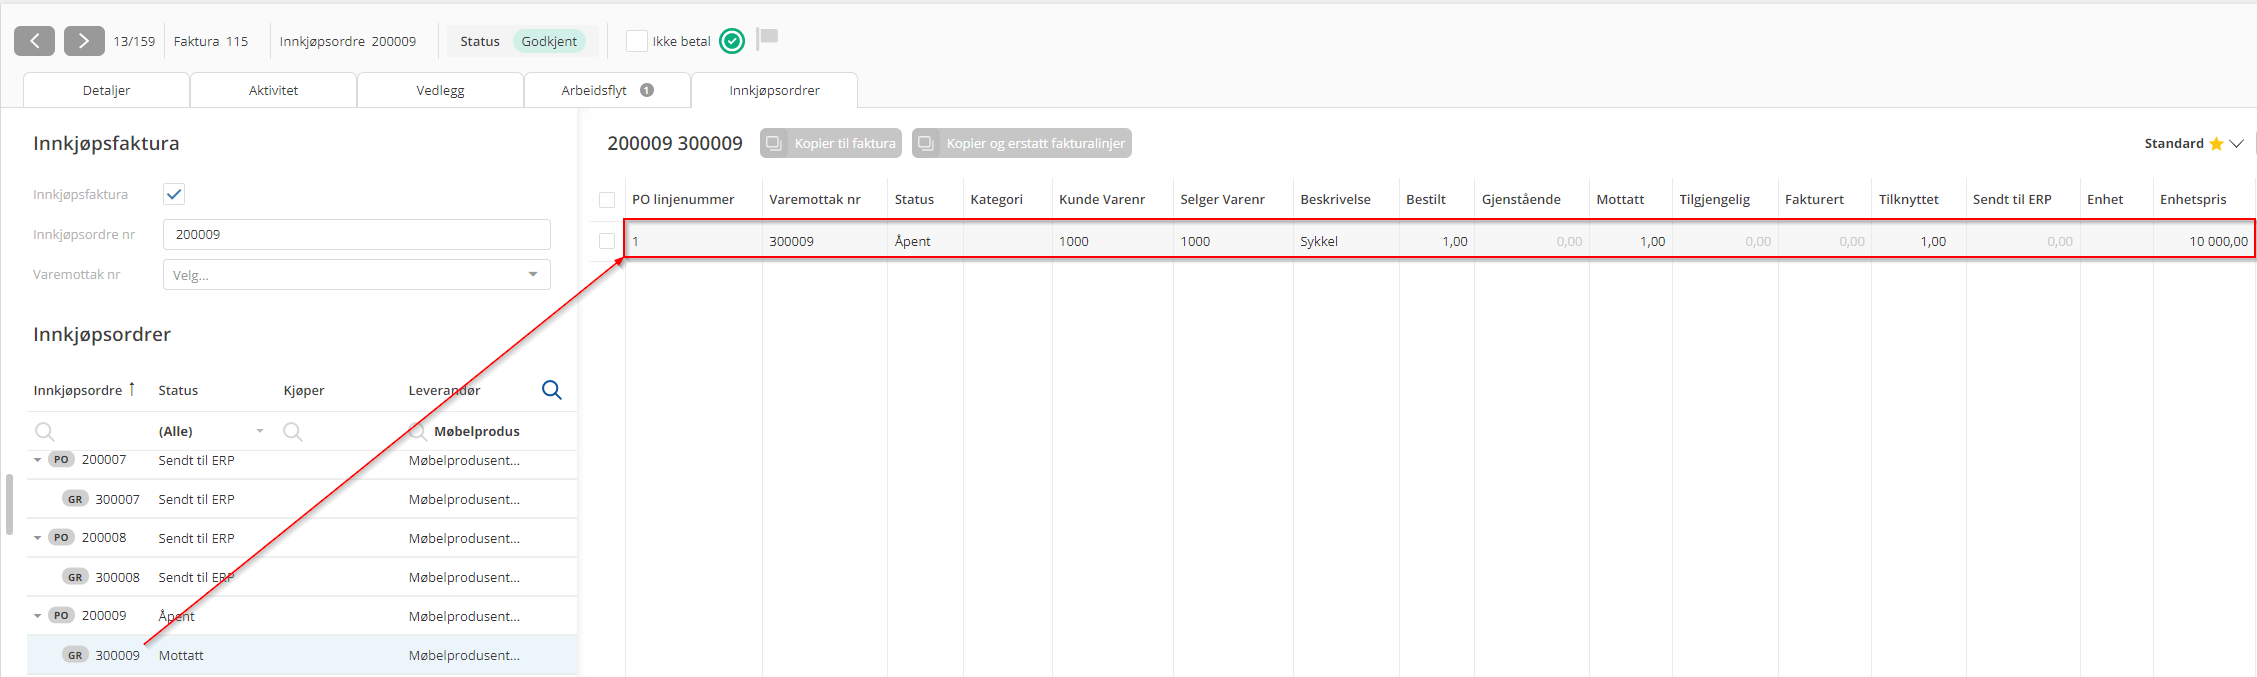Open the Status (Alle) filter dropdown

(x=260, y=431)
